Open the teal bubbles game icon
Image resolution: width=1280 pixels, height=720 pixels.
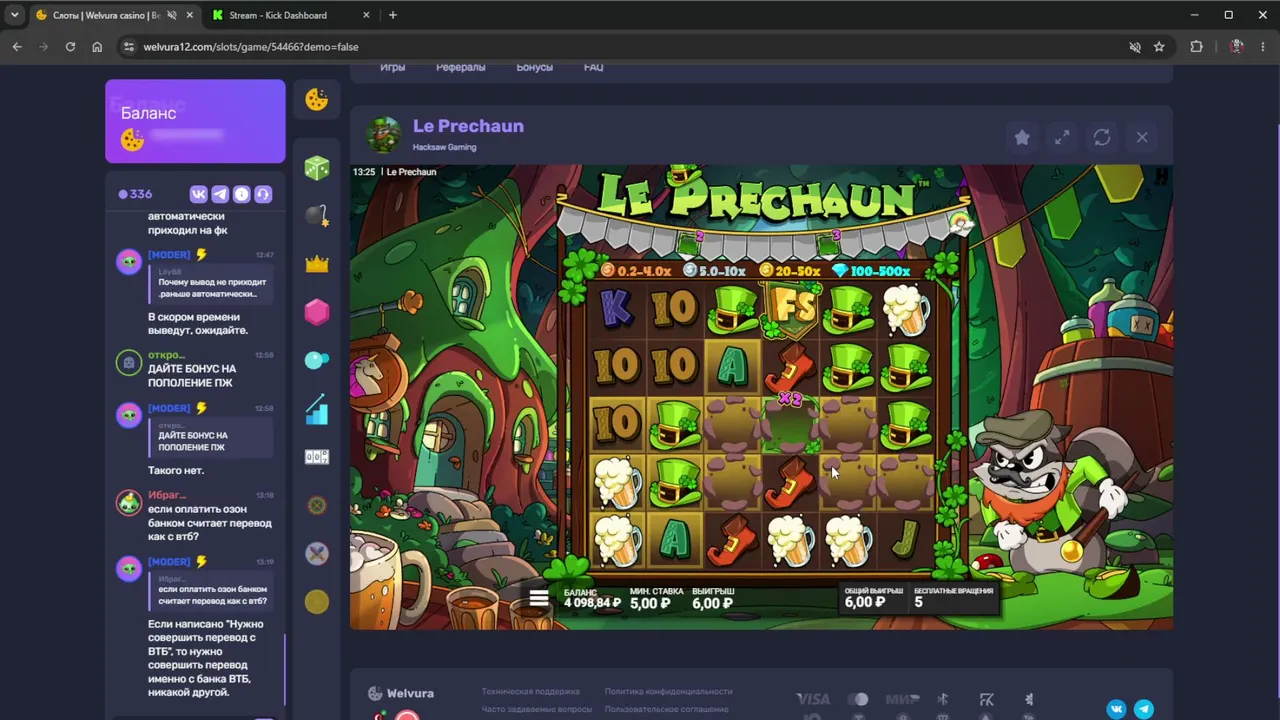click(317, 360)
